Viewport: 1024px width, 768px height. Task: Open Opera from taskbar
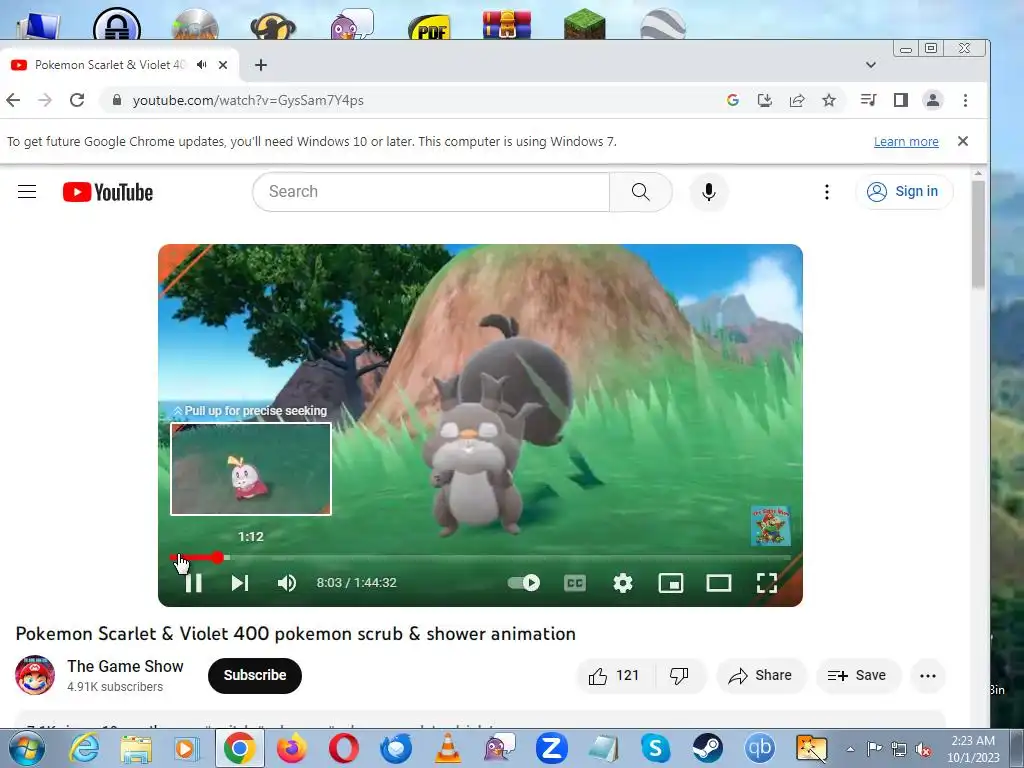344,748
